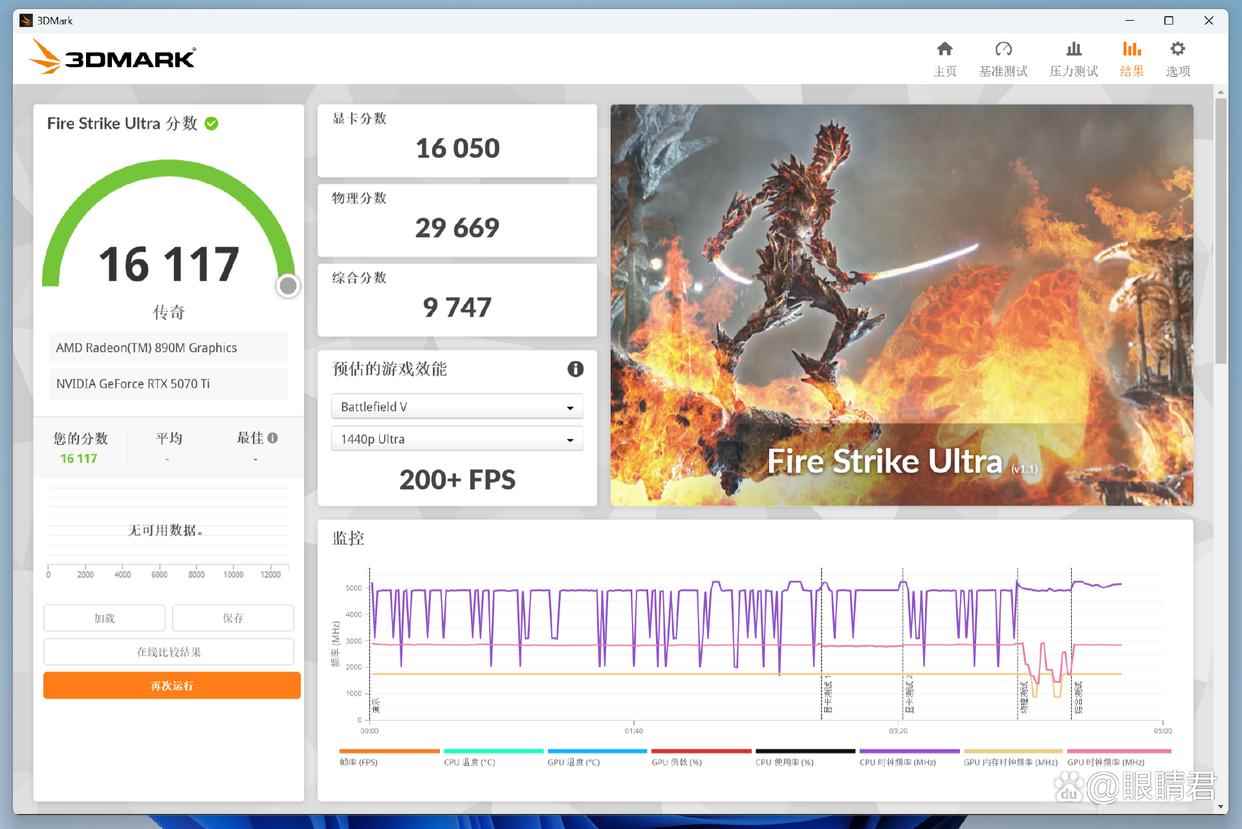
Task: Click the 3DMark app icon in title bar
Action: tap(26, 20)
